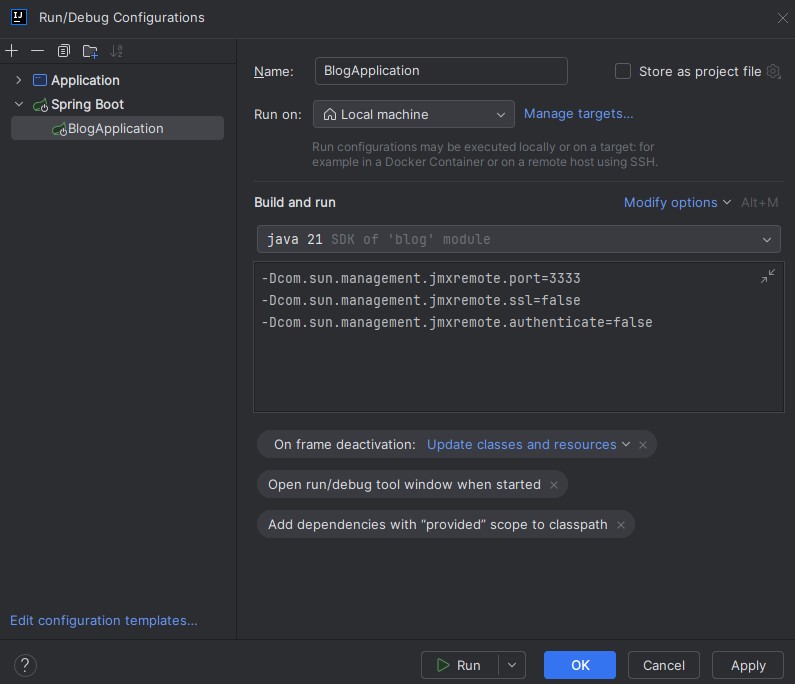Close the Run/Debug Configurations dialog
Image resolution: width=795 pixels, height=684 pixels.
782,18
